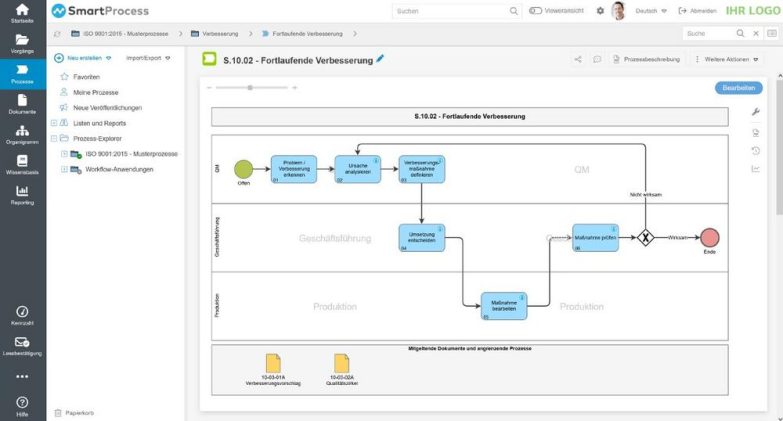Toggle the Vieweransicht switch
This screenshot has height=421, width=783.
(x=536, y=11)
